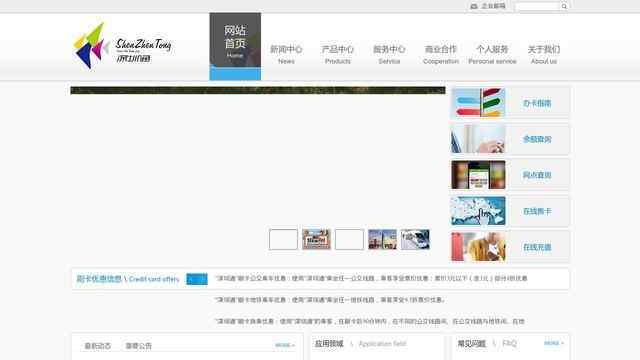Open the News (新闻中心) menu
640x360 pixels.
(286, 54)
